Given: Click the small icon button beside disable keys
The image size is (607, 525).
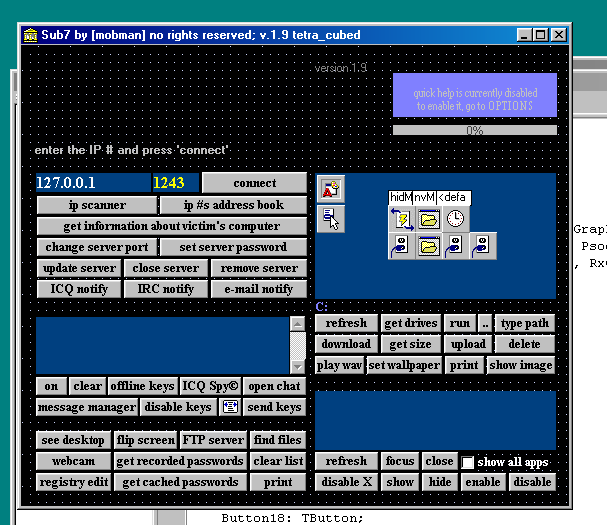Looking at the screenshot, I should 230,407.
